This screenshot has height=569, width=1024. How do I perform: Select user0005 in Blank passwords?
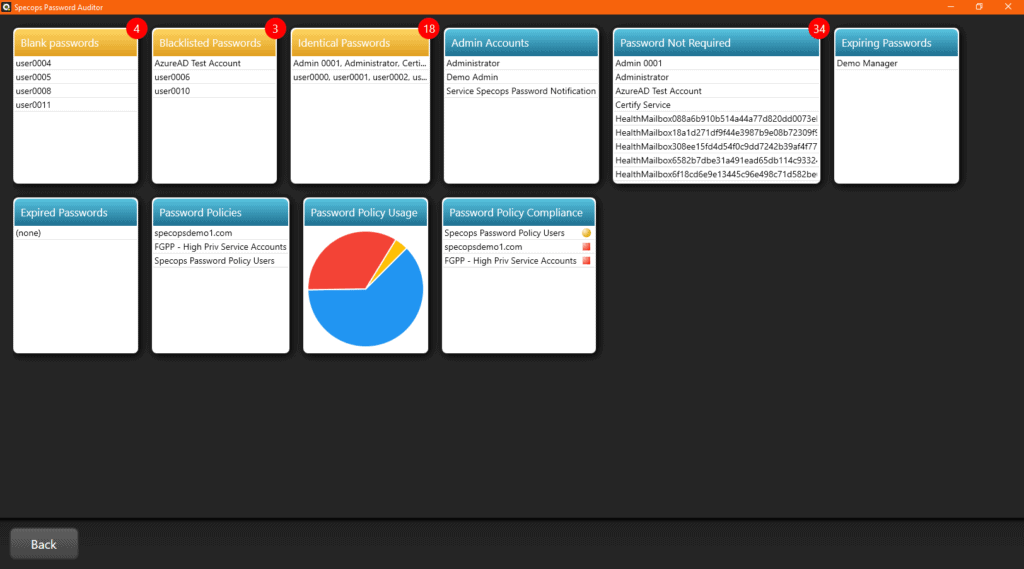[76, 77]
